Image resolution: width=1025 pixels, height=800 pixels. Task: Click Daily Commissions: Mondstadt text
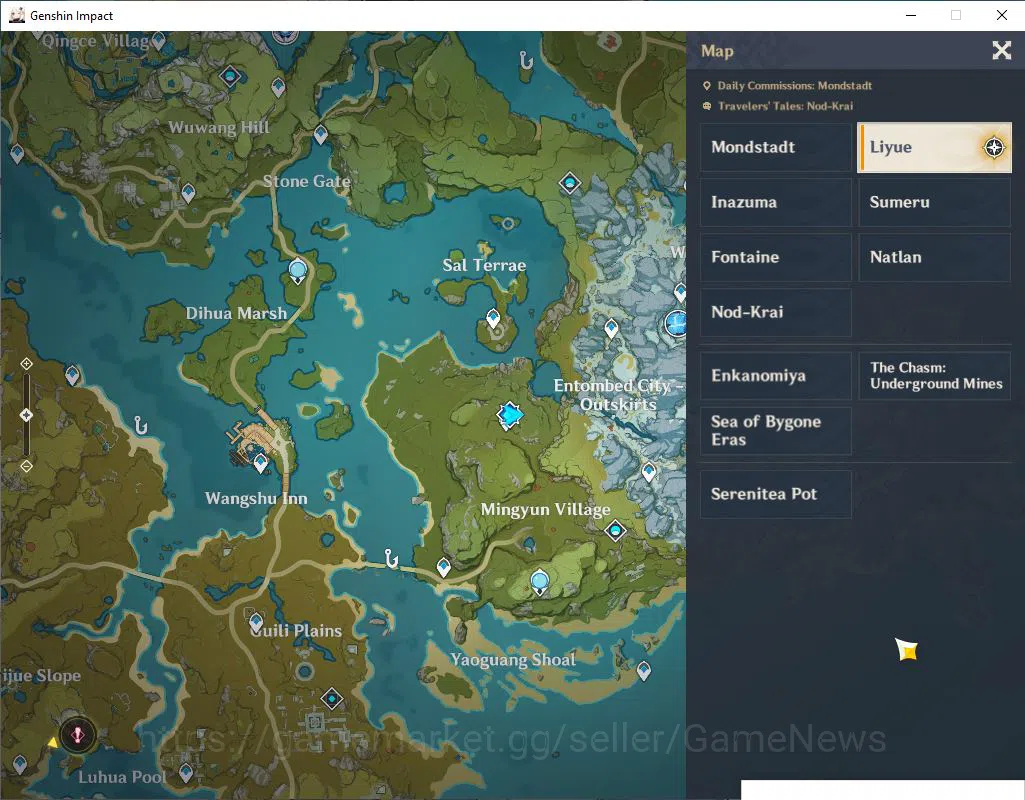tap(794, 86)
